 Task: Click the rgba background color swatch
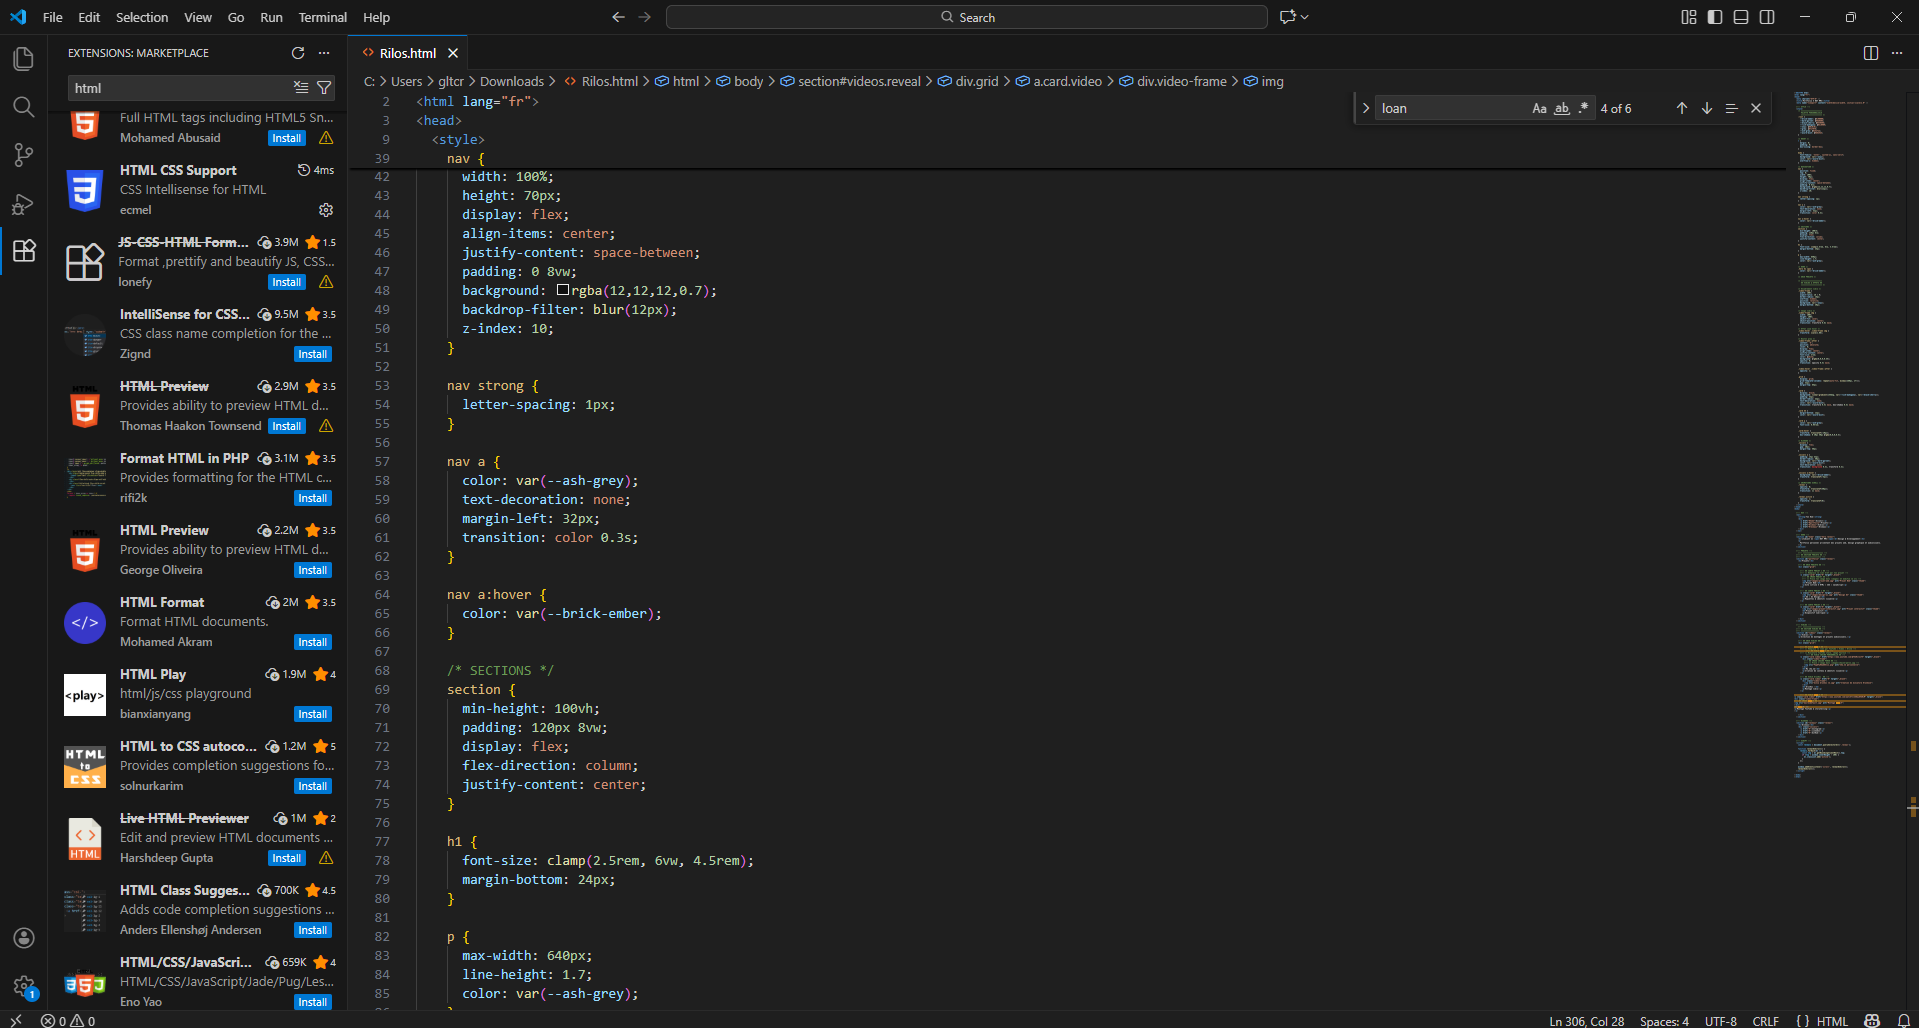click(x=563, y=290)
